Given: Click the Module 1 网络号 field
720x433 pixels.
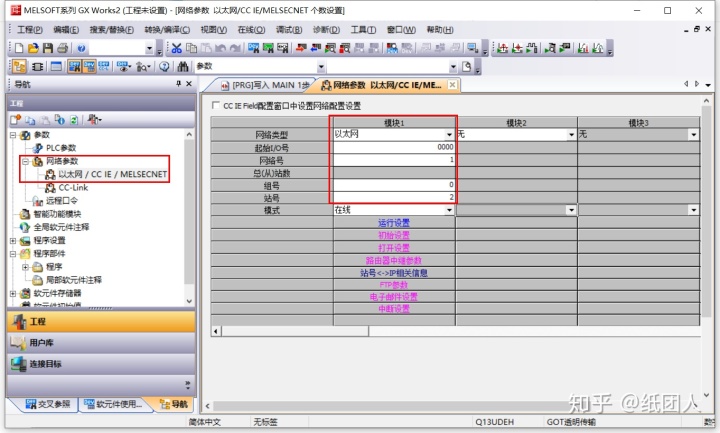Looking at the screenshot, I should point(394,160).
